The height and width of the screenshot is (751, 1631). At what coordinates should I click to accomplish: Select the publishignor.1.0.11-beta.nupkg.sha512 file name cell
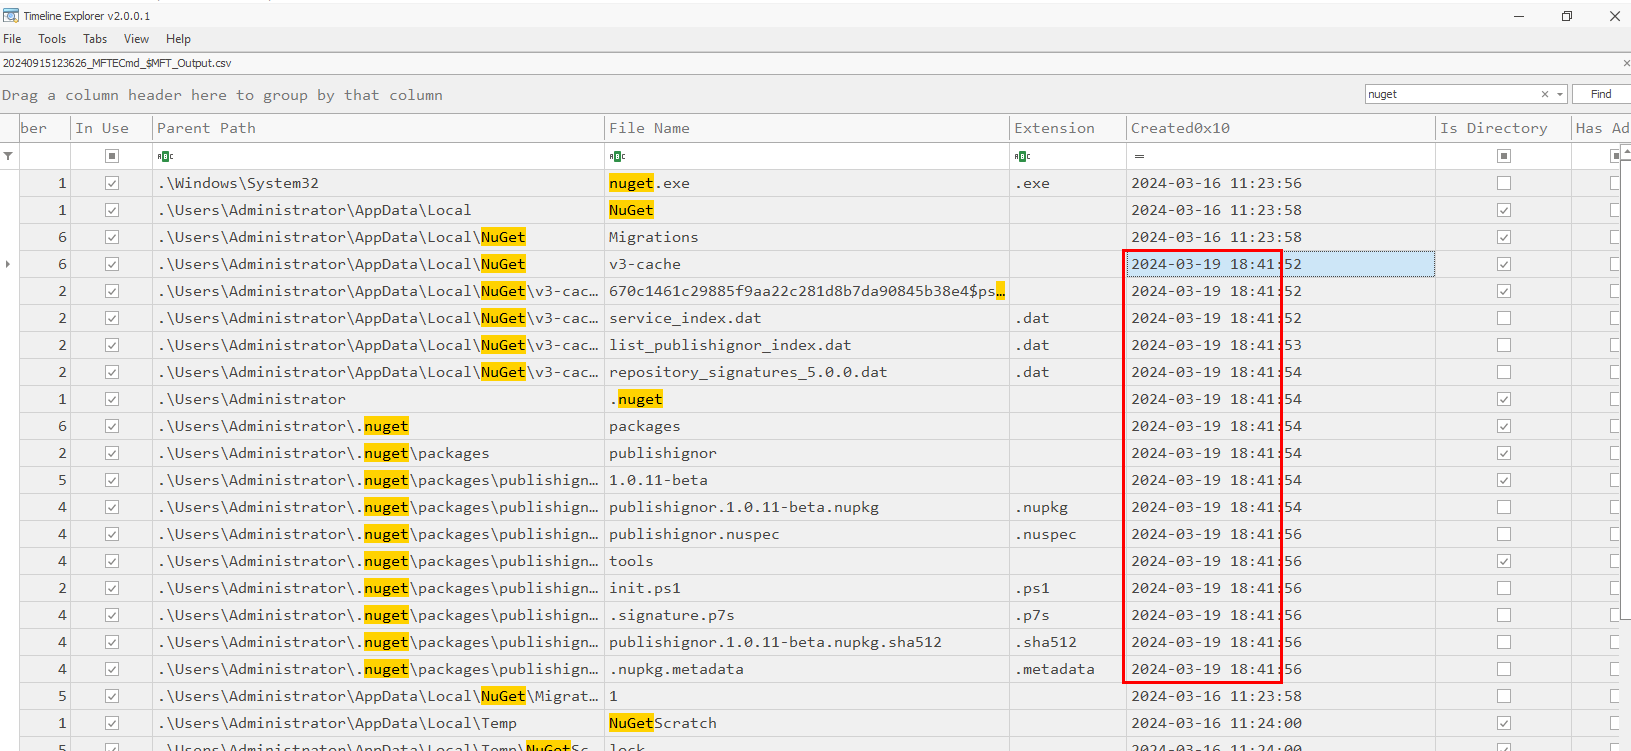807,642
